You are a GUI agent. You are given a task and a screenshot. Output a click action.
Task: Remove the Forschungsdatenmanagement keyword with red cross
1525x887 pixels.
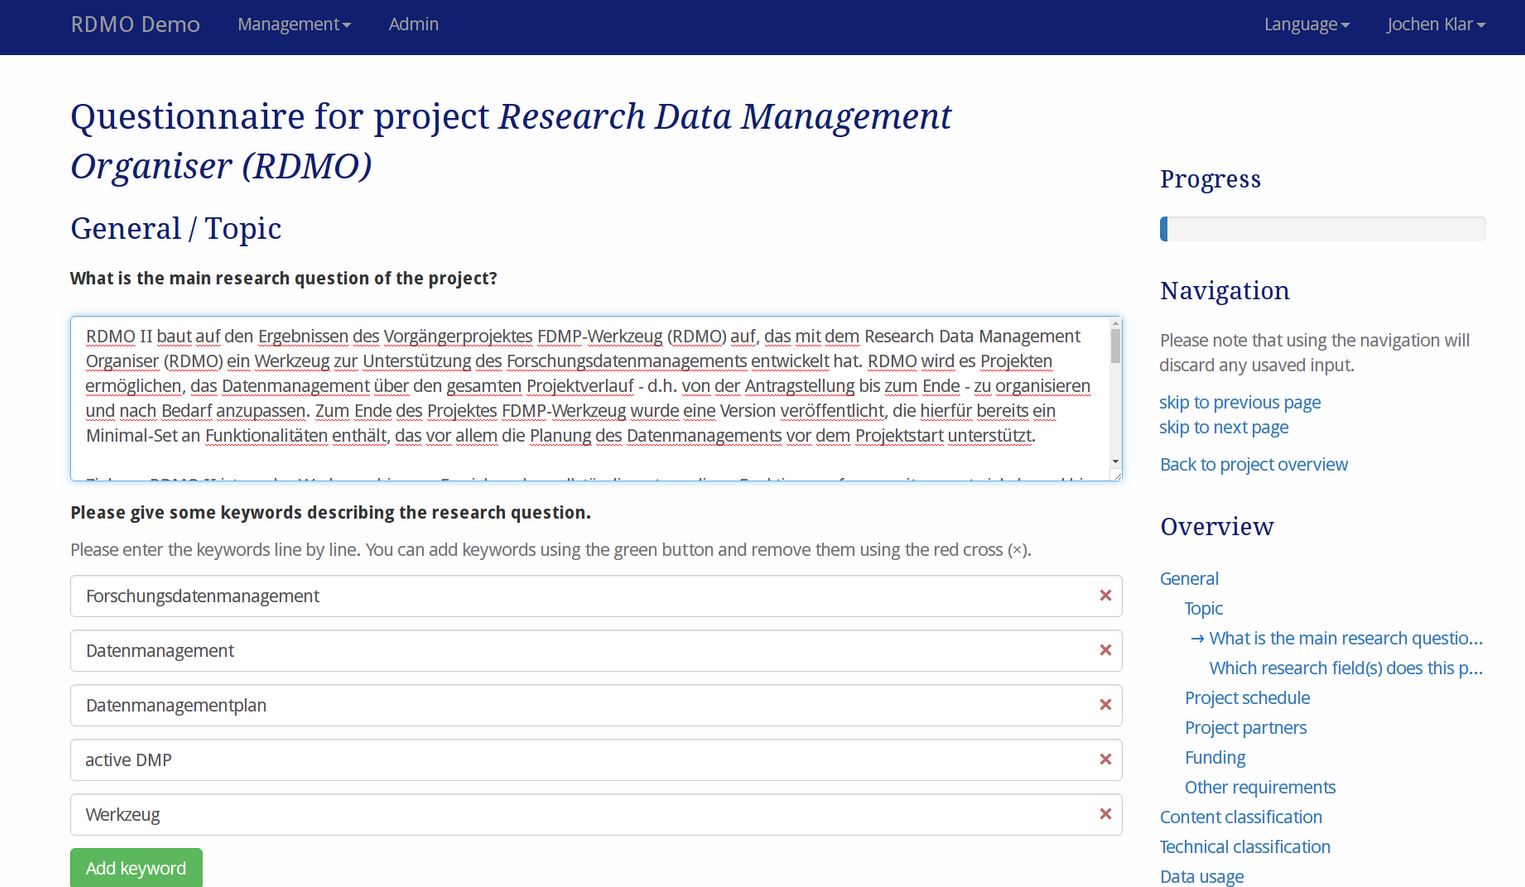pyautogui.click(x=1105, y=596)
